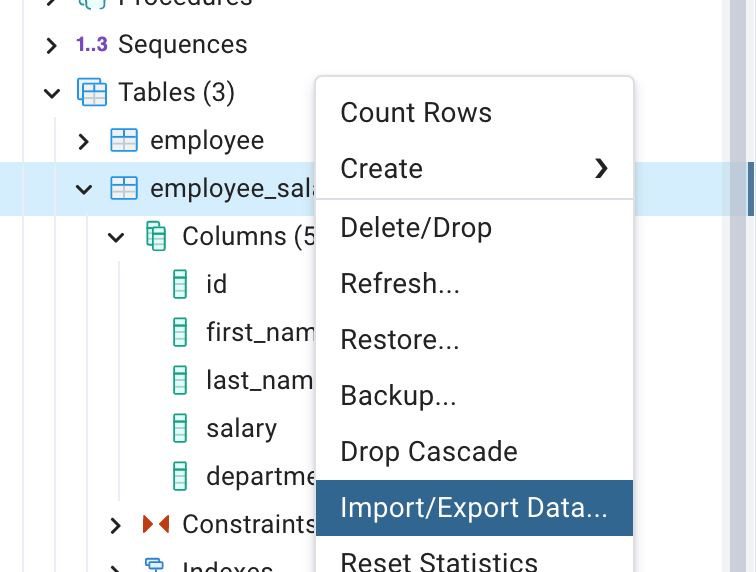Image resolution: width=756 pixels, height=572 pixels.
Task: Collapse the Columns node
Action: (116, 237)
